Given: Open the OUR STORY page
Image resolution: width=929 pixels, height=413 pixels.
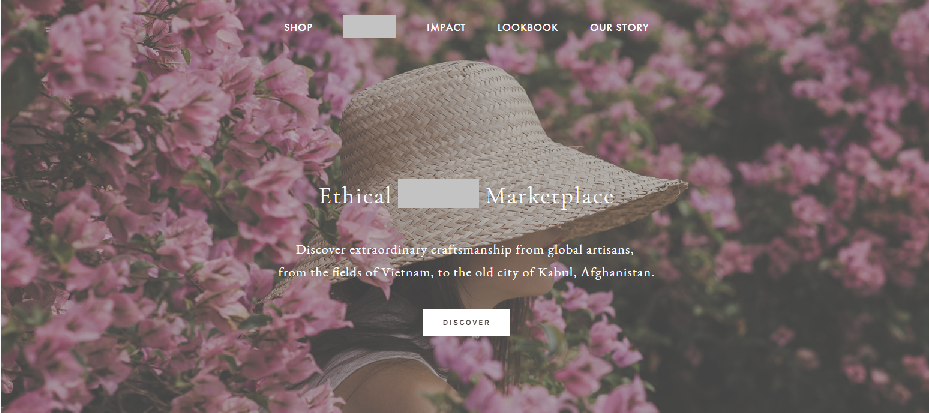Looking at the screenshot, I should [619, 27].
